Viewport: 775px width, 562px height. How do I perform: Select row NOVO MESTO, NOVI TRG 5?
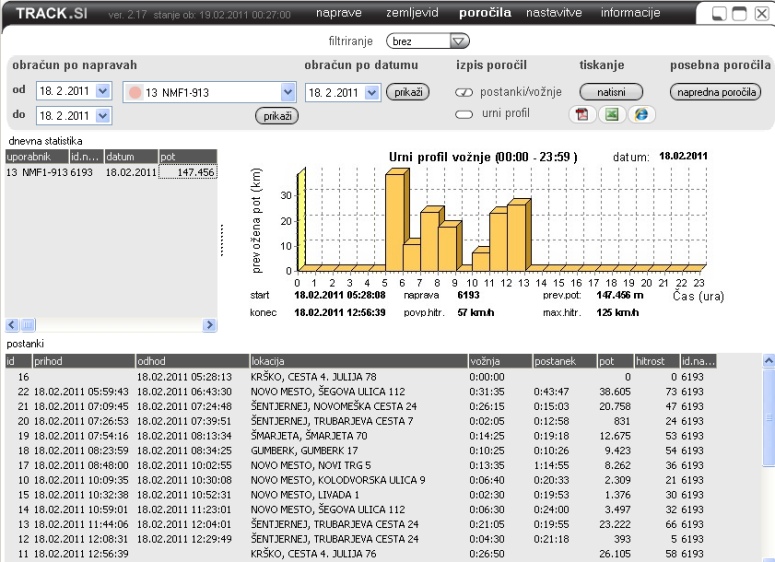tap(361, 466)
